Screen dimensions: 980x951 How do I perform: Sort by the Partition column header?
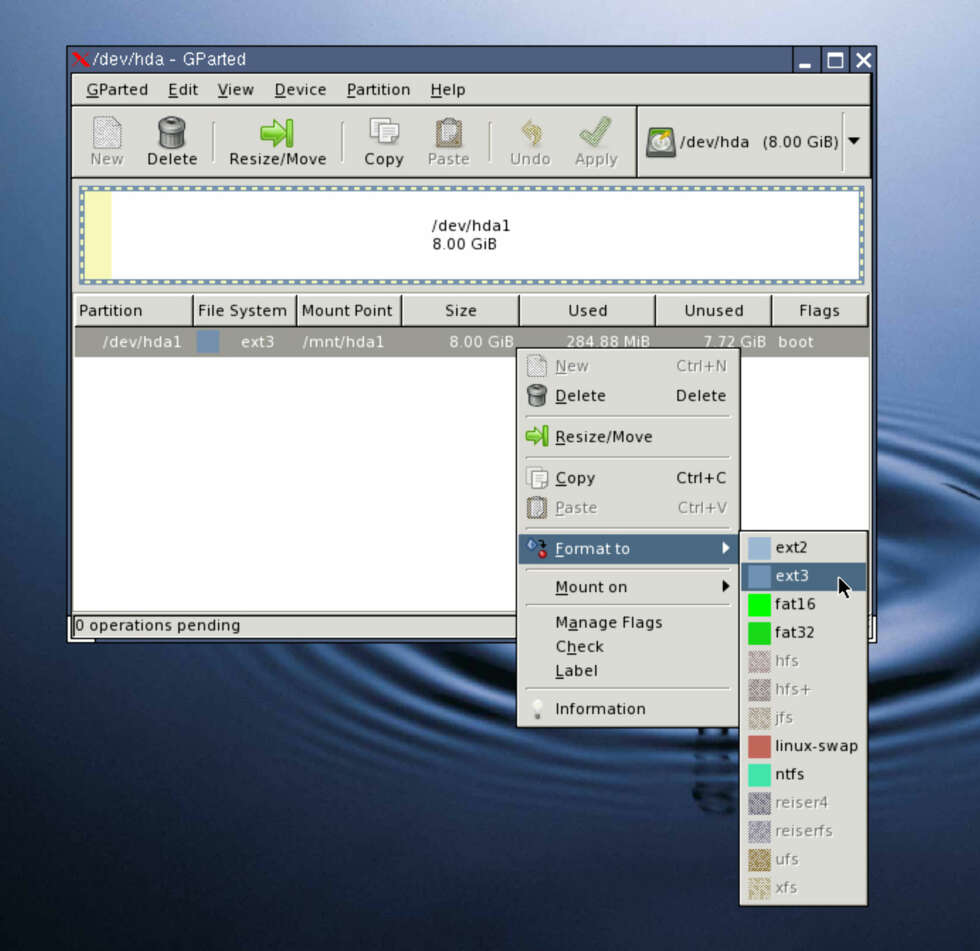pyautogui.click(x=133, y=311)
